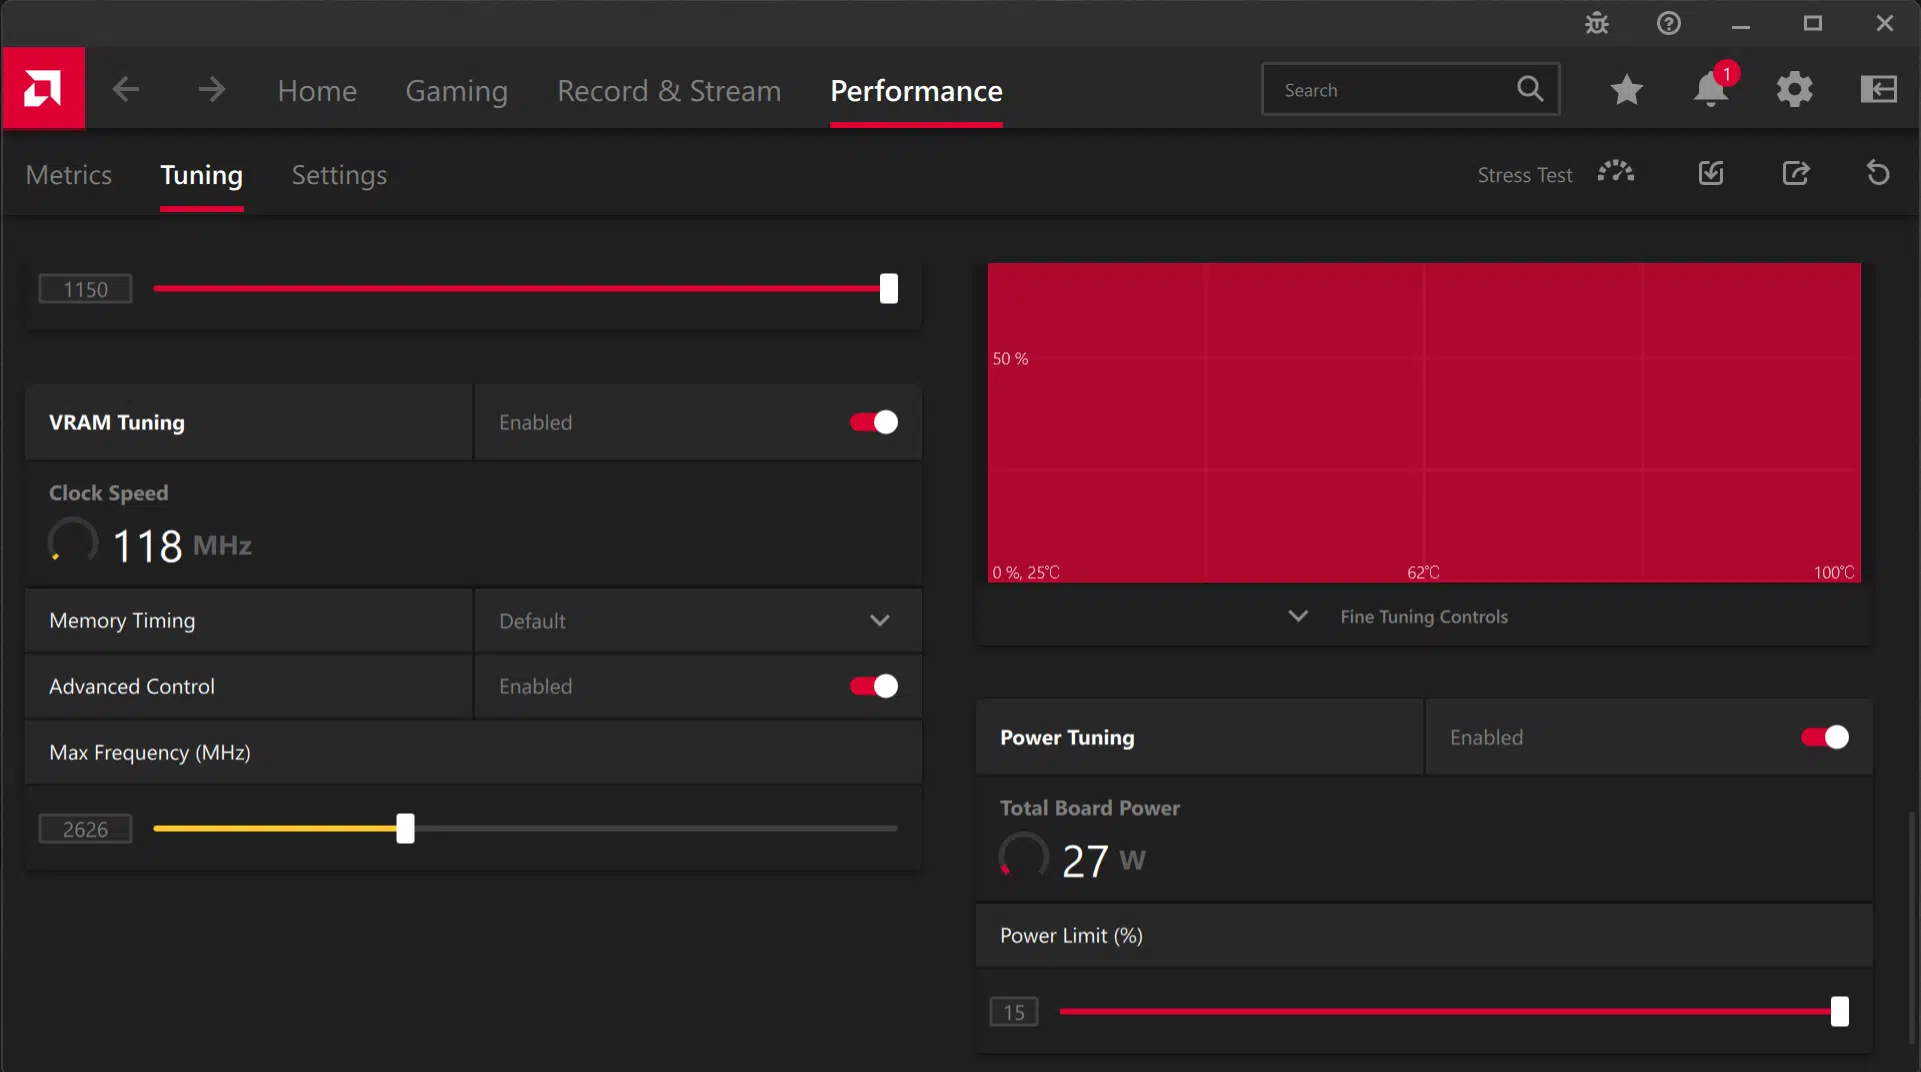Click the Power Tuning heading

click(1067, 737)
